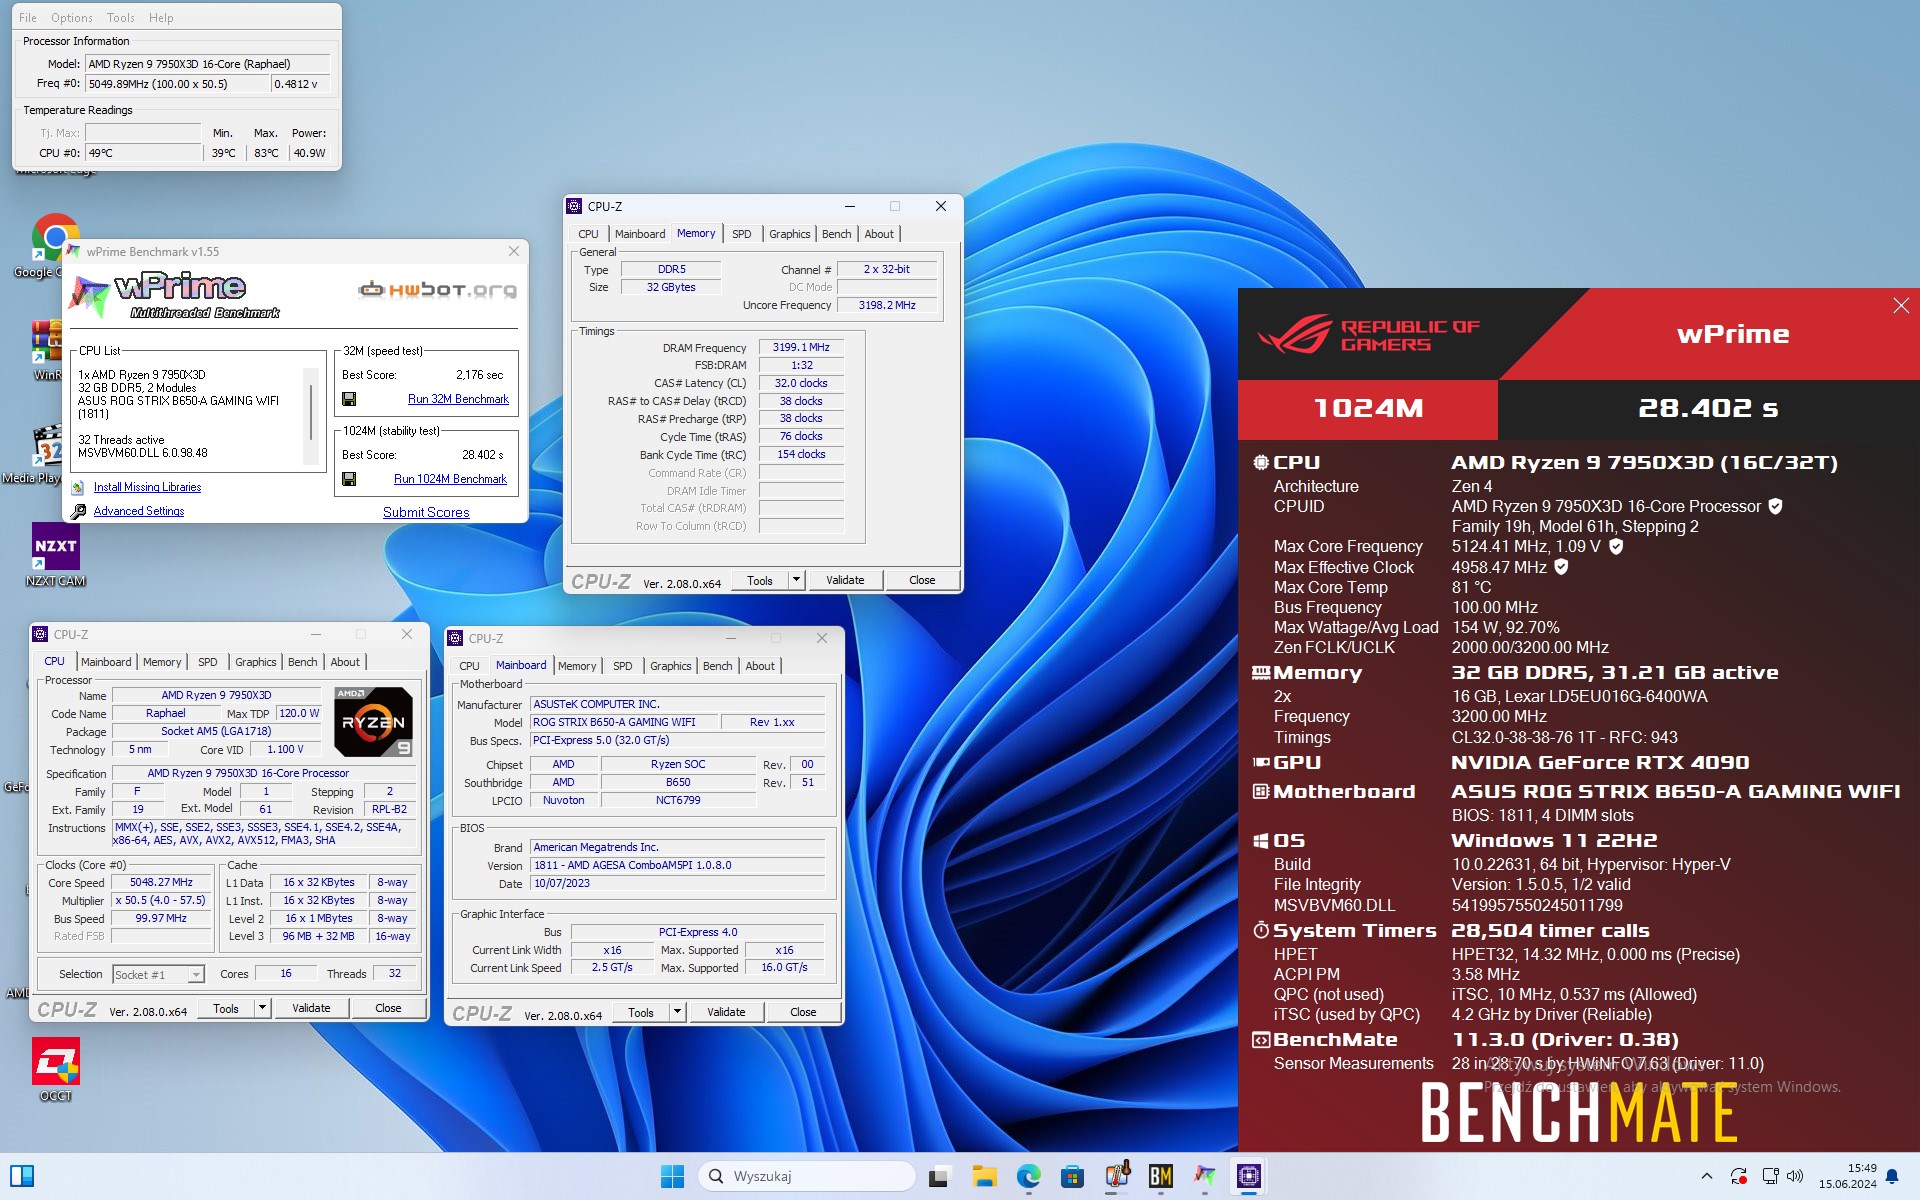This screenshot has width=1920, height=1200.
Task: Click wPrime CPU List scrollbar
Action: 311,415
